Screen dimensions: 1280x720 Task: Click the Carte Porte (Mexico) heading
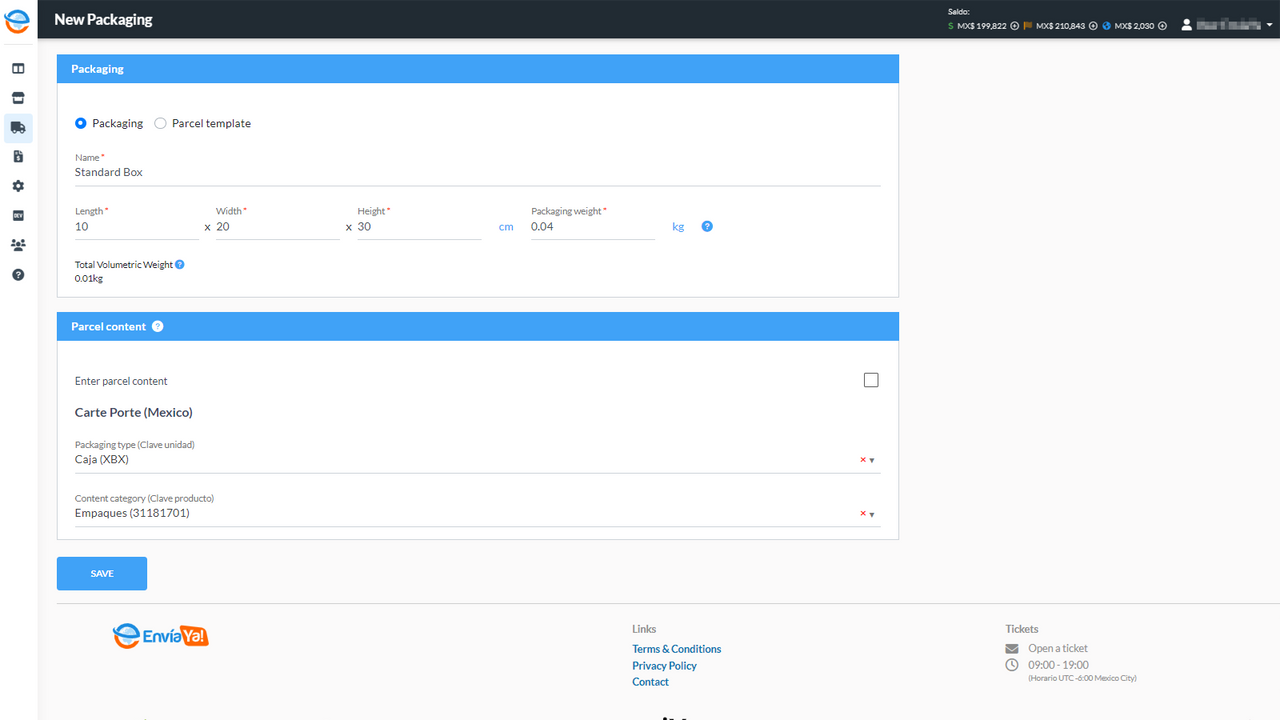[134, 413]
